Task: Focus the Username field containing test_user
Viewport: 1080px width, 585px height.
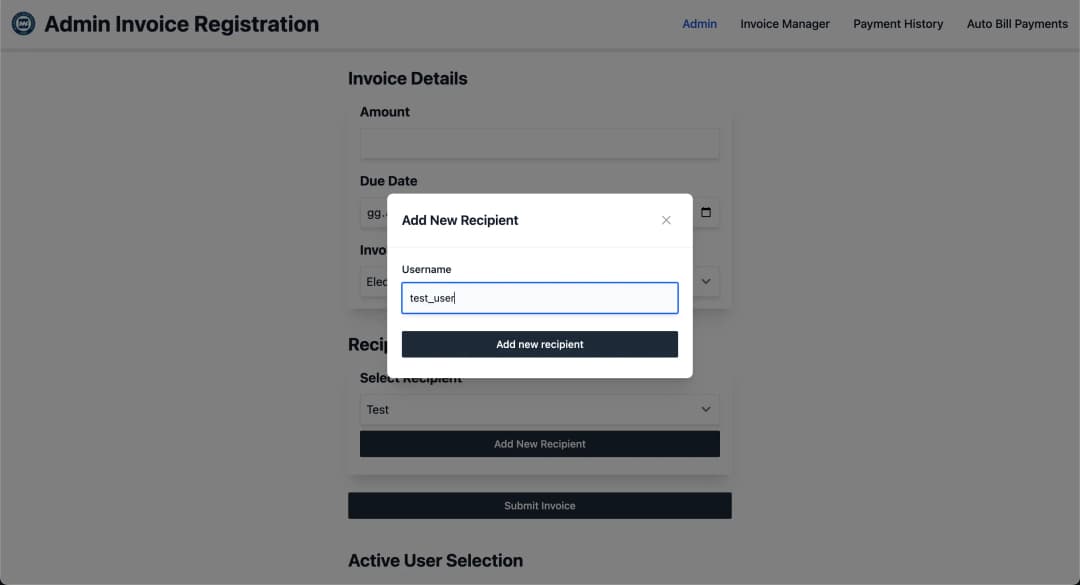Action: point(539,298)
